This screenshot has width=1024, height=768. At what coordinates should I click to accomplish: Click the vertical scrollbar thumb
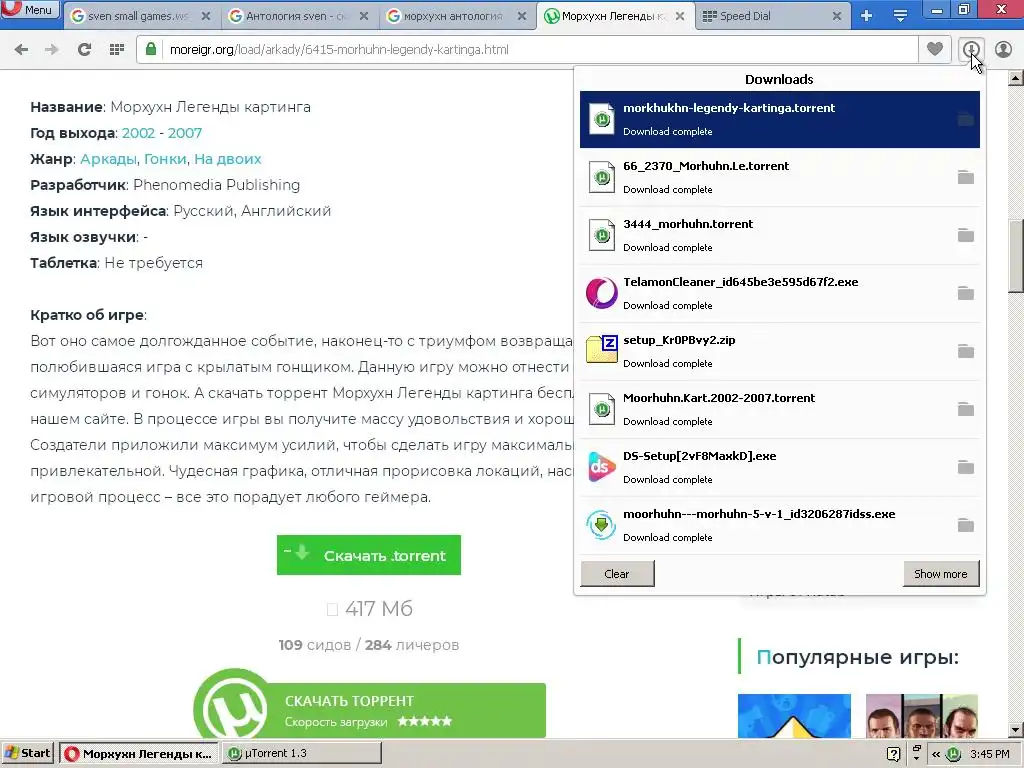[x=1016, y=257]
